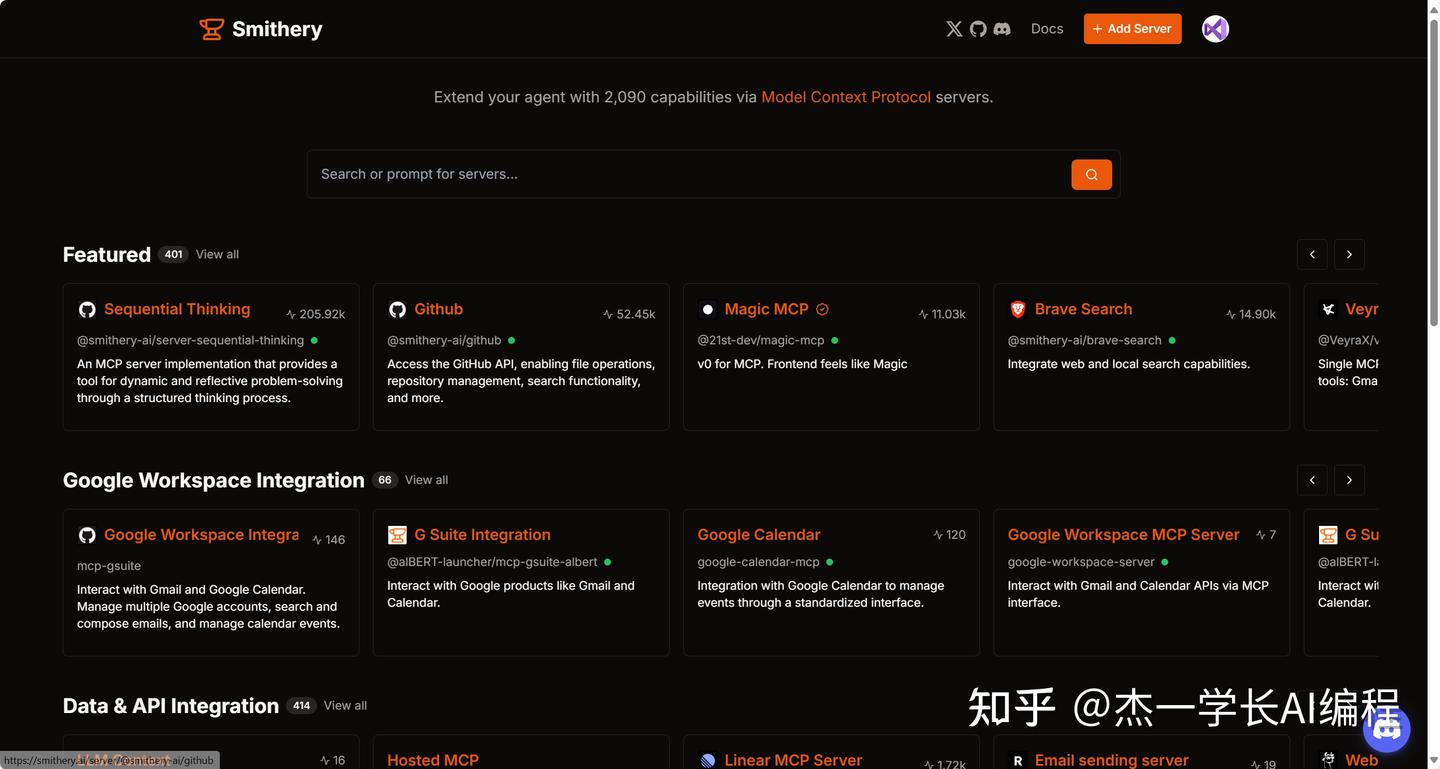This screenshot has width=1440, height=769.
Task: Click the search magnifier button
Action: [x=1091, y=174]
